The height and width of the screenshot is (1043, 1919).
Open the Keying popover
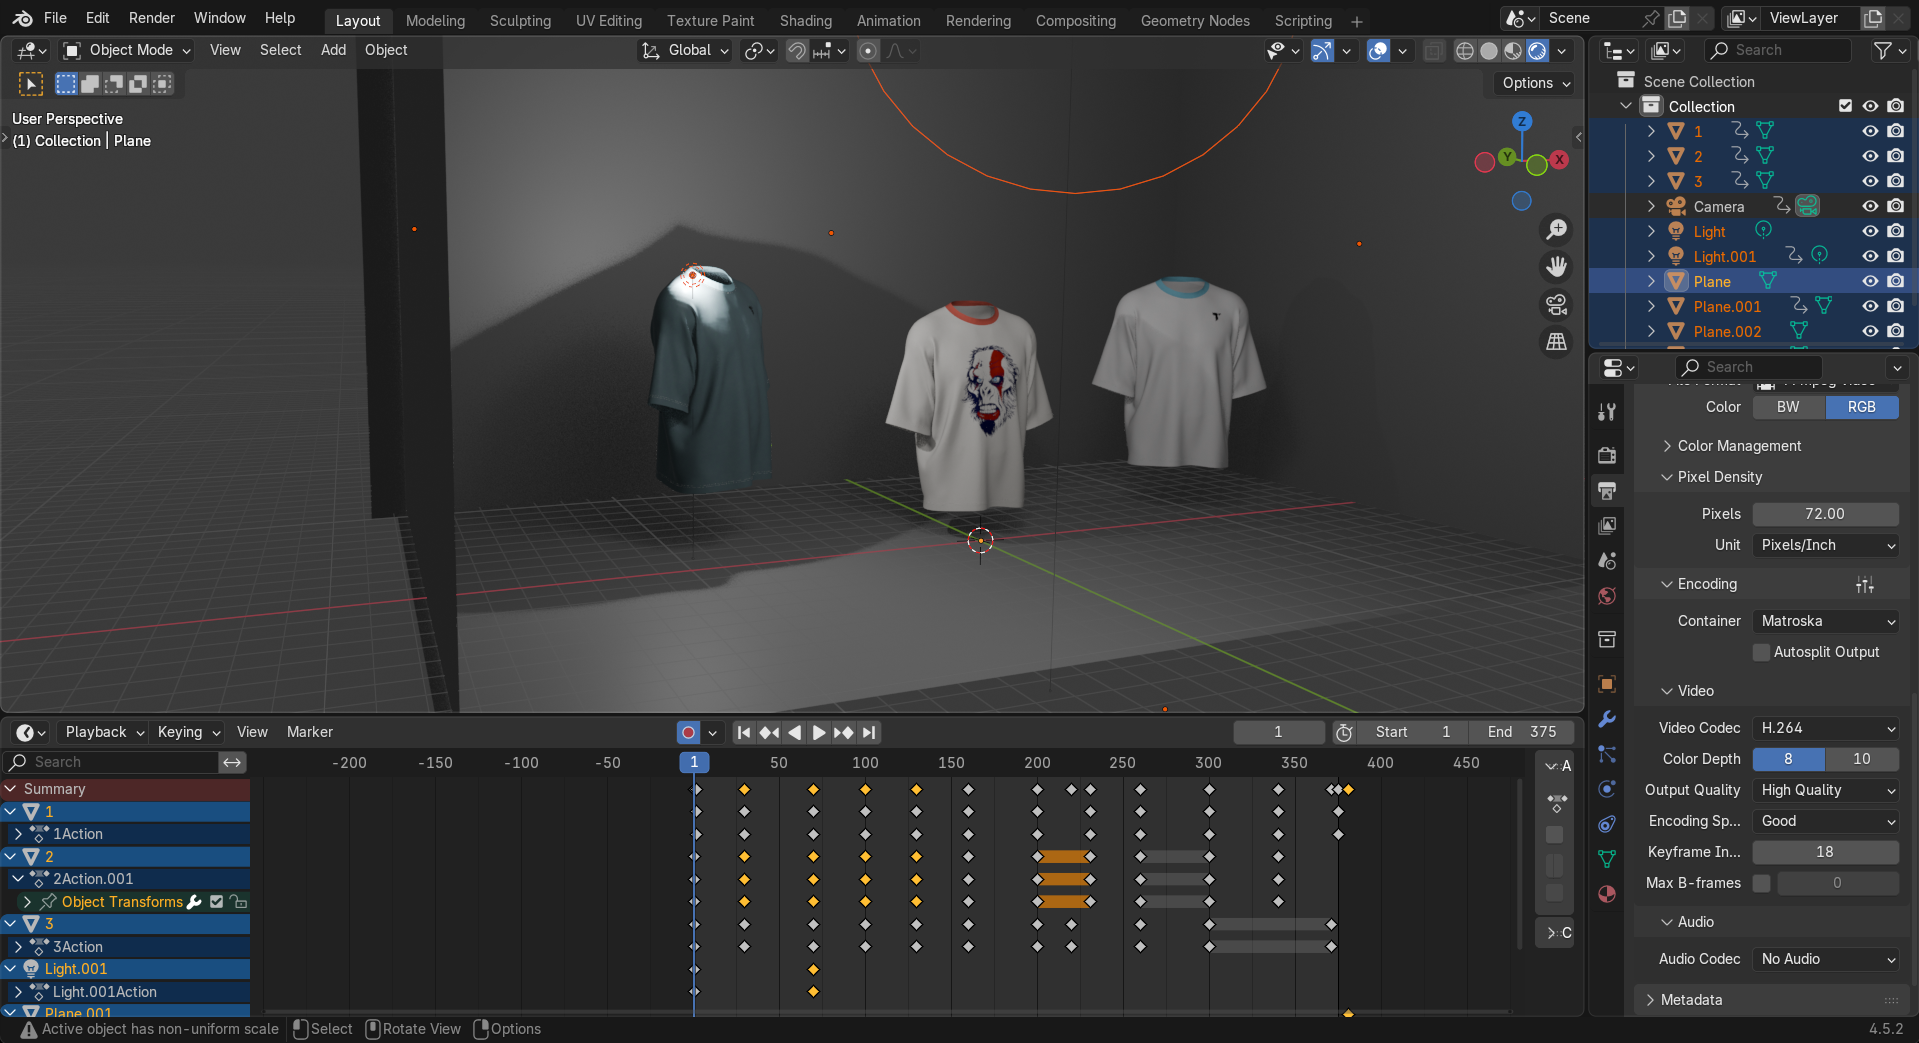[187, 732]
